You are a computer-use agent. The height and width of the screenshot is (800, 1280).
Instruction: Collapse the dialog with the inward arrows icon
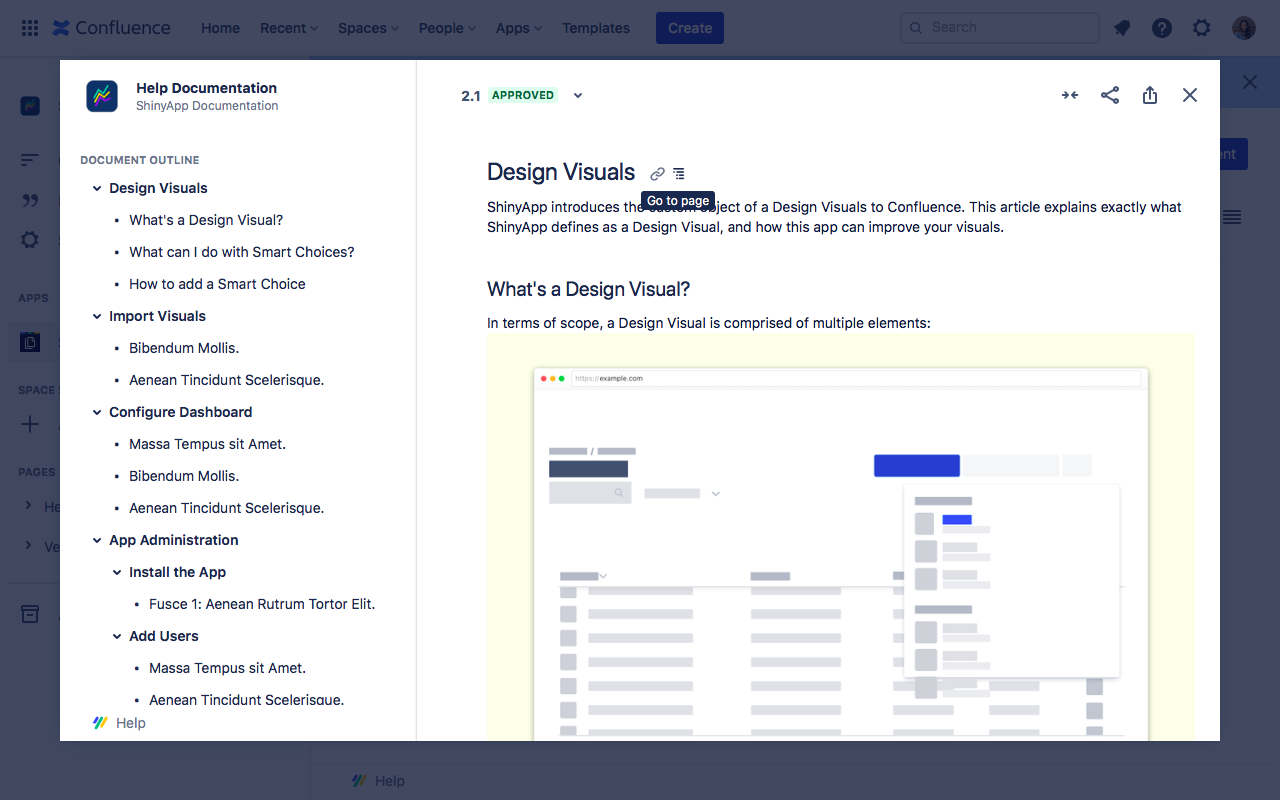coord(1069,94)
